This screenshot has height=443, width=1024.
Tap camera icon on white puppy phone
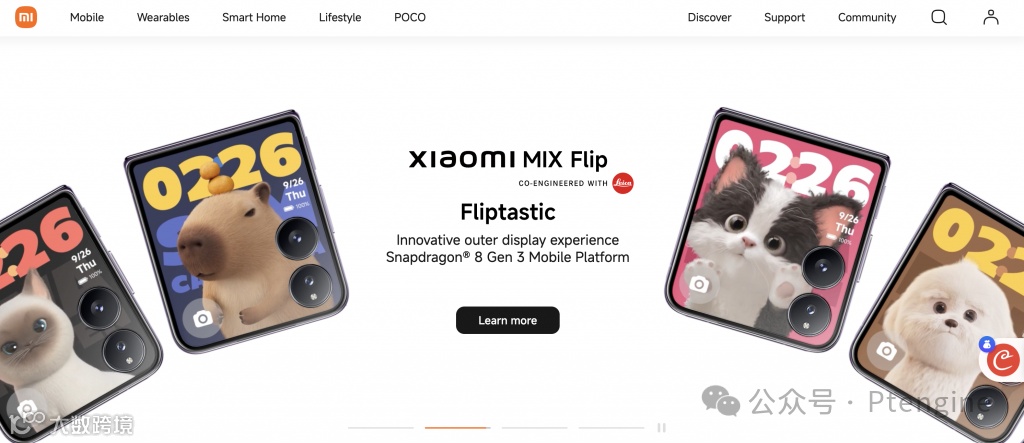886,351
